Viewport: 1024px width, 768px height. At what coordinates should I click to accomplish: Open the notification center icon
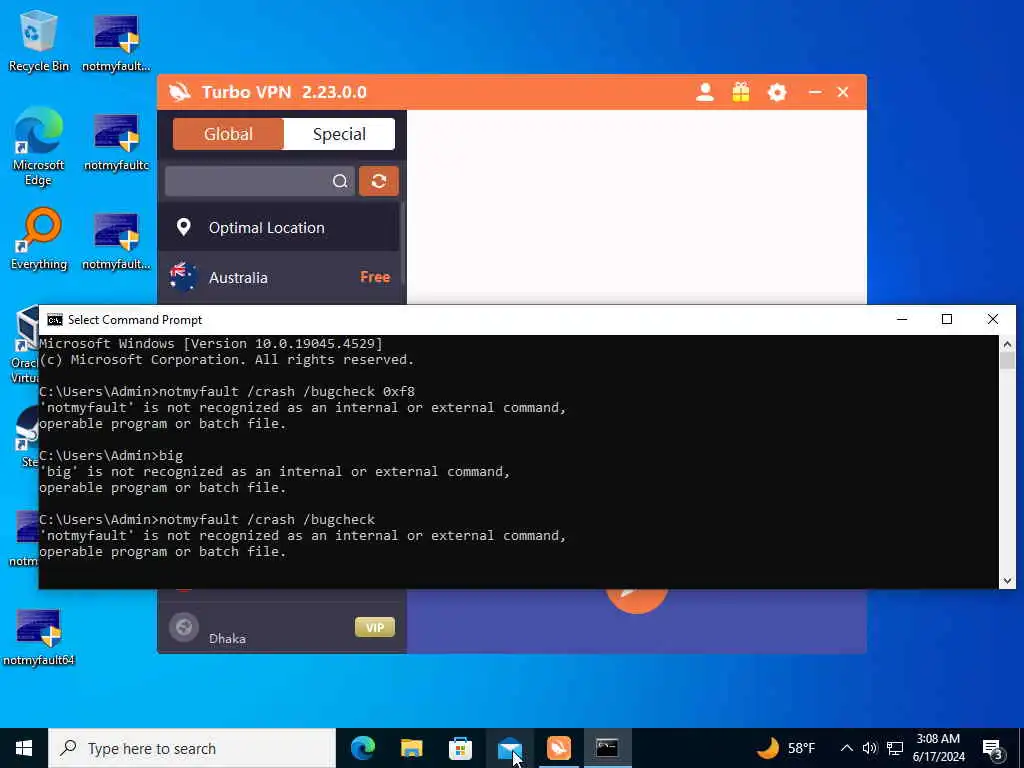[x=993, y=749]
